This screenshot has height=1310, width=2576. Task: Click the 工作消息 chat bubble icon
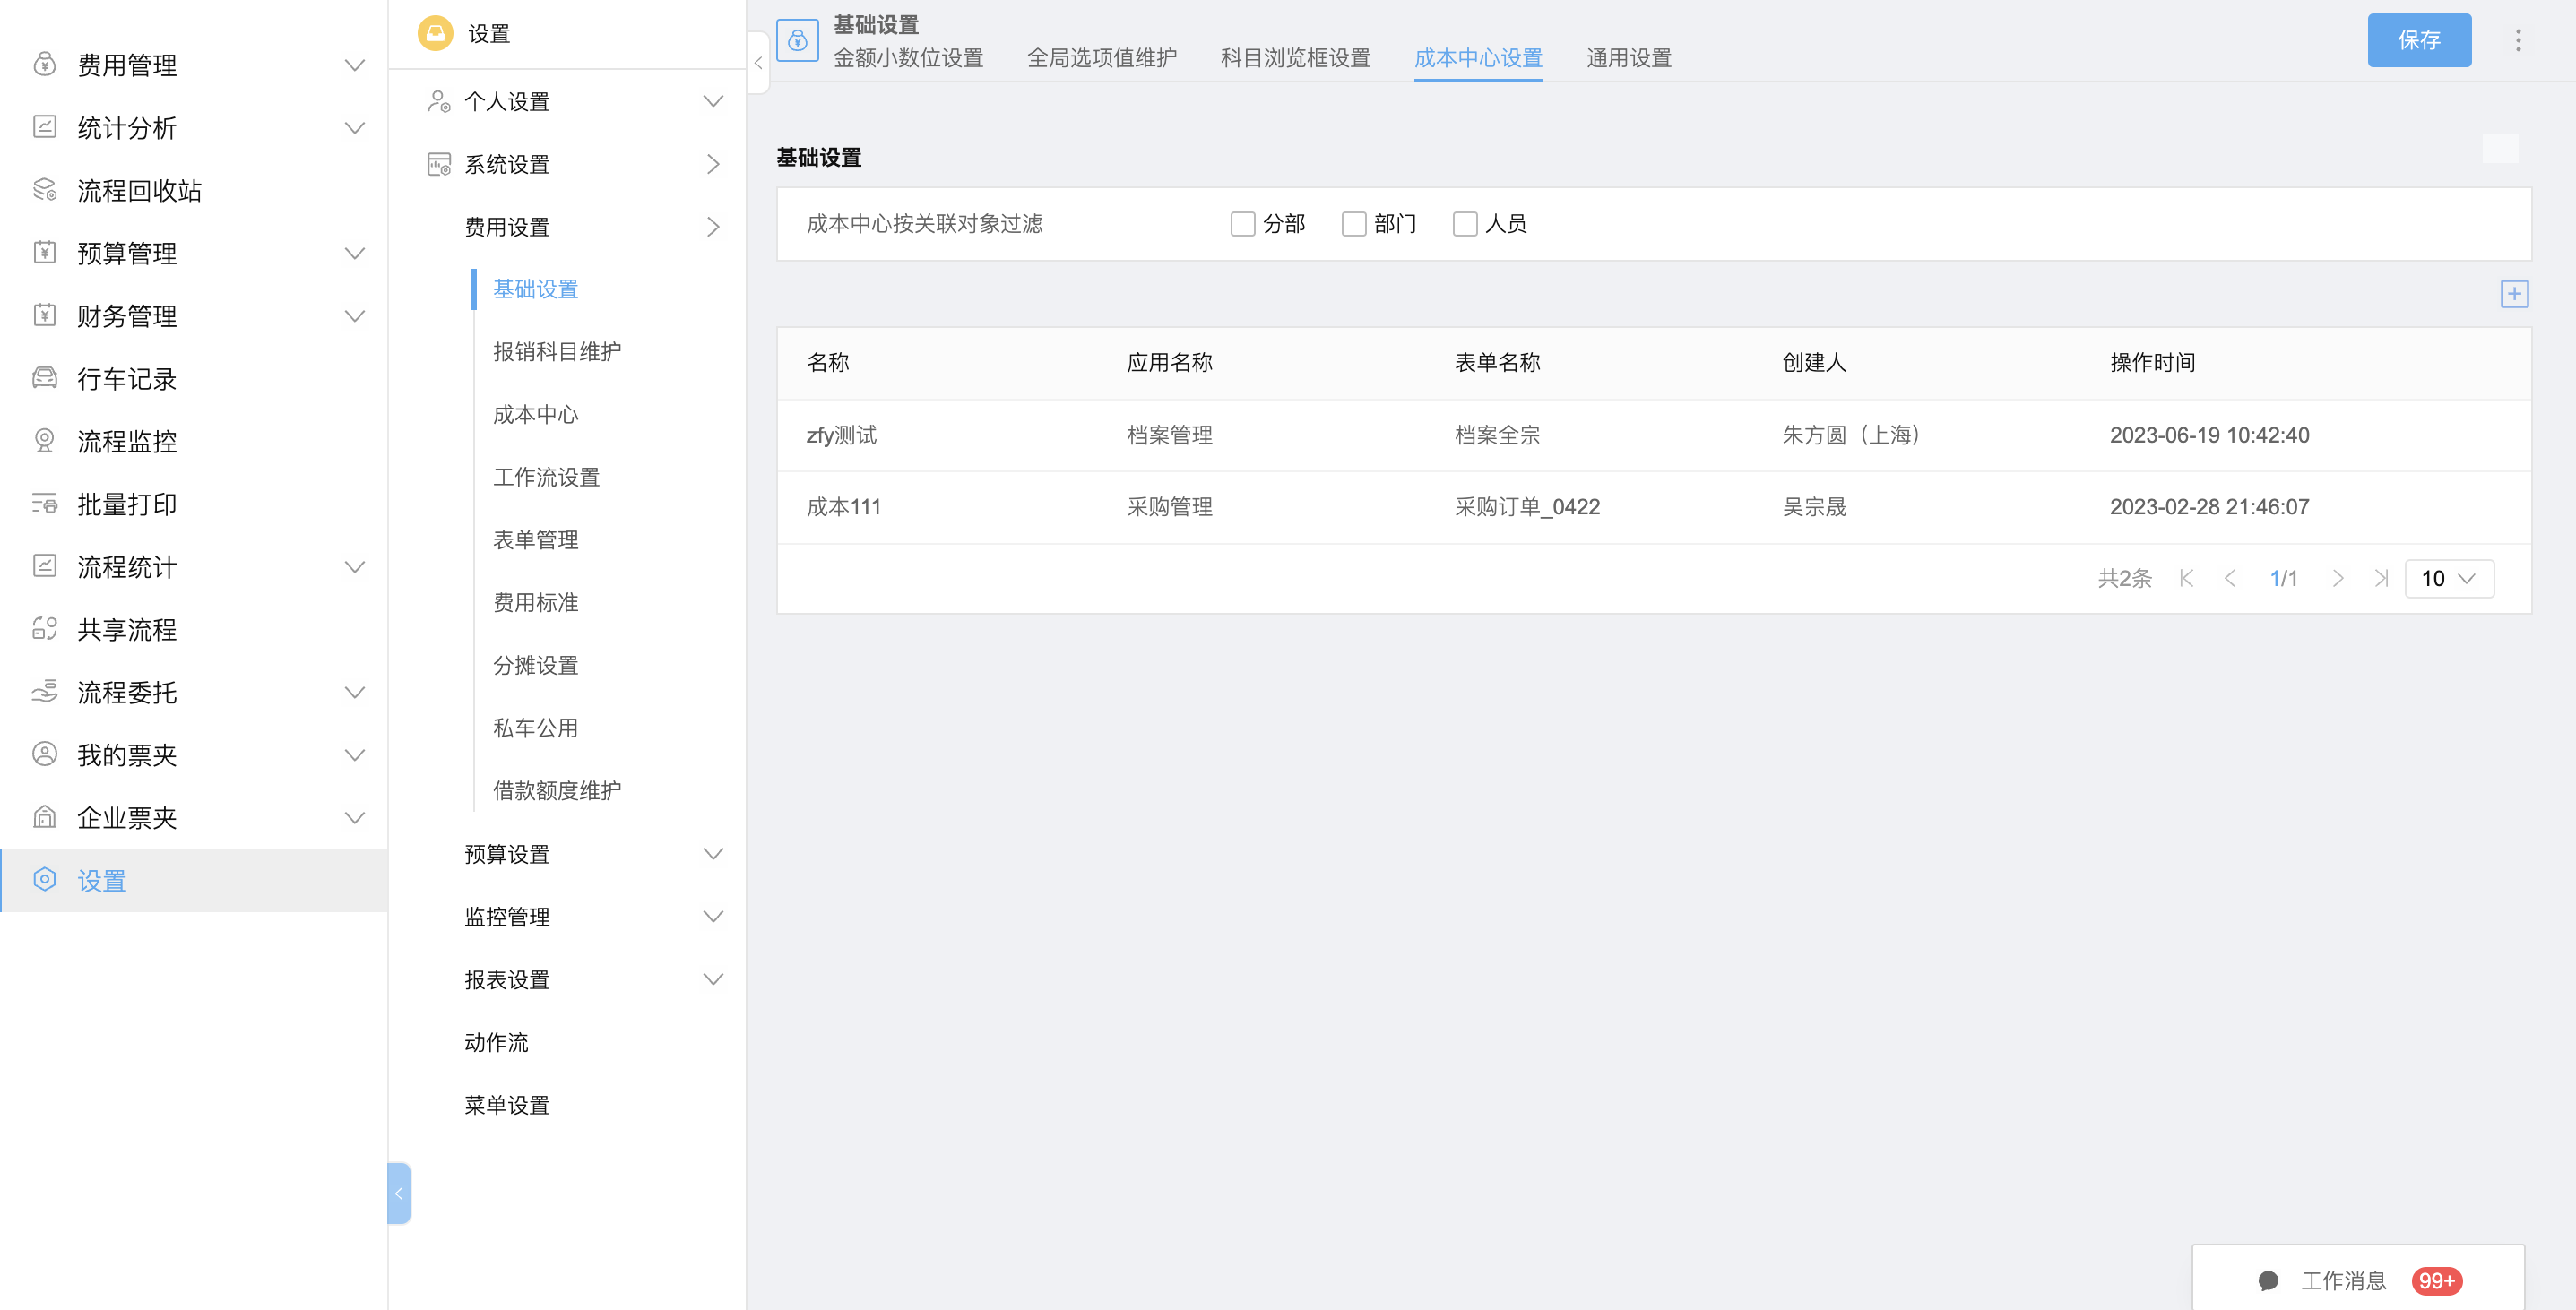[2268, 1280]
